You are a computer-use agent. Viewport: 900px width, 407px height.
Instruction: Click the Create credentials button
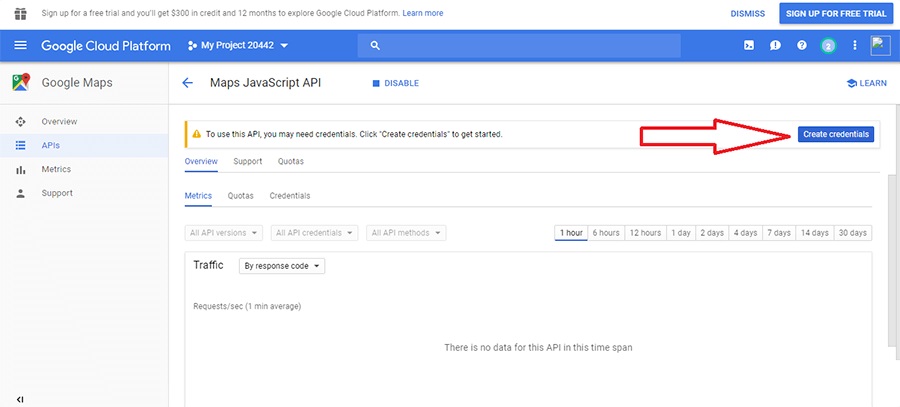click(836, 134)
